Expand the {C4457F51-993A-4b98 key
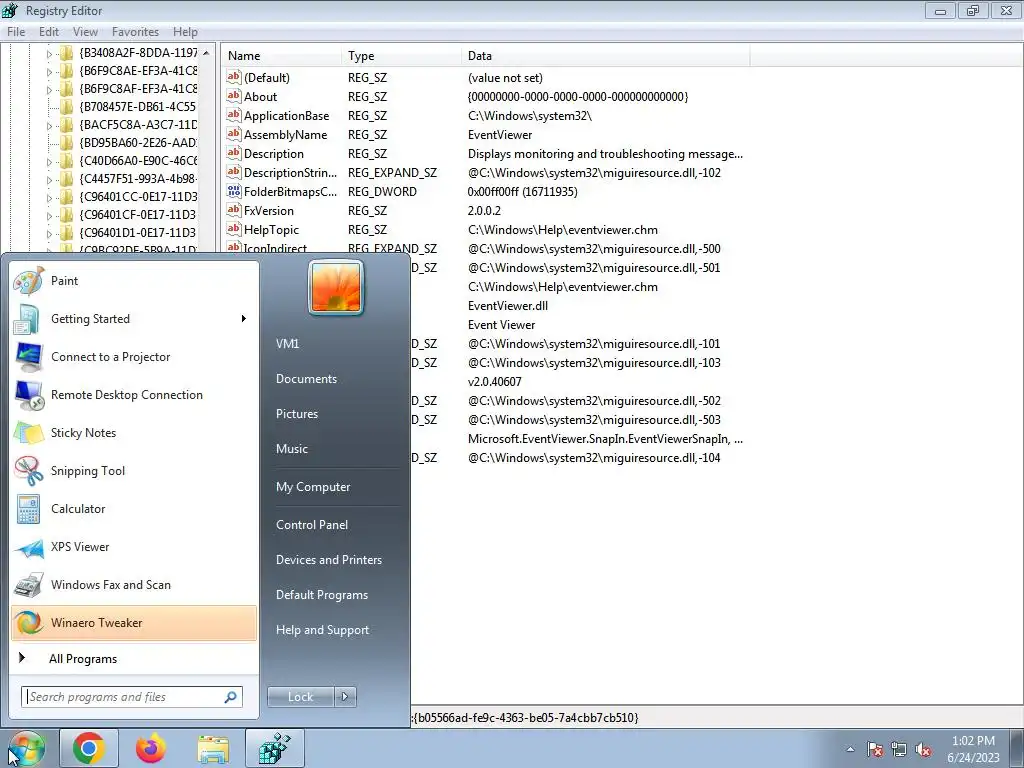The width and height of the screenshot is (1024, 768). point(49,179)
